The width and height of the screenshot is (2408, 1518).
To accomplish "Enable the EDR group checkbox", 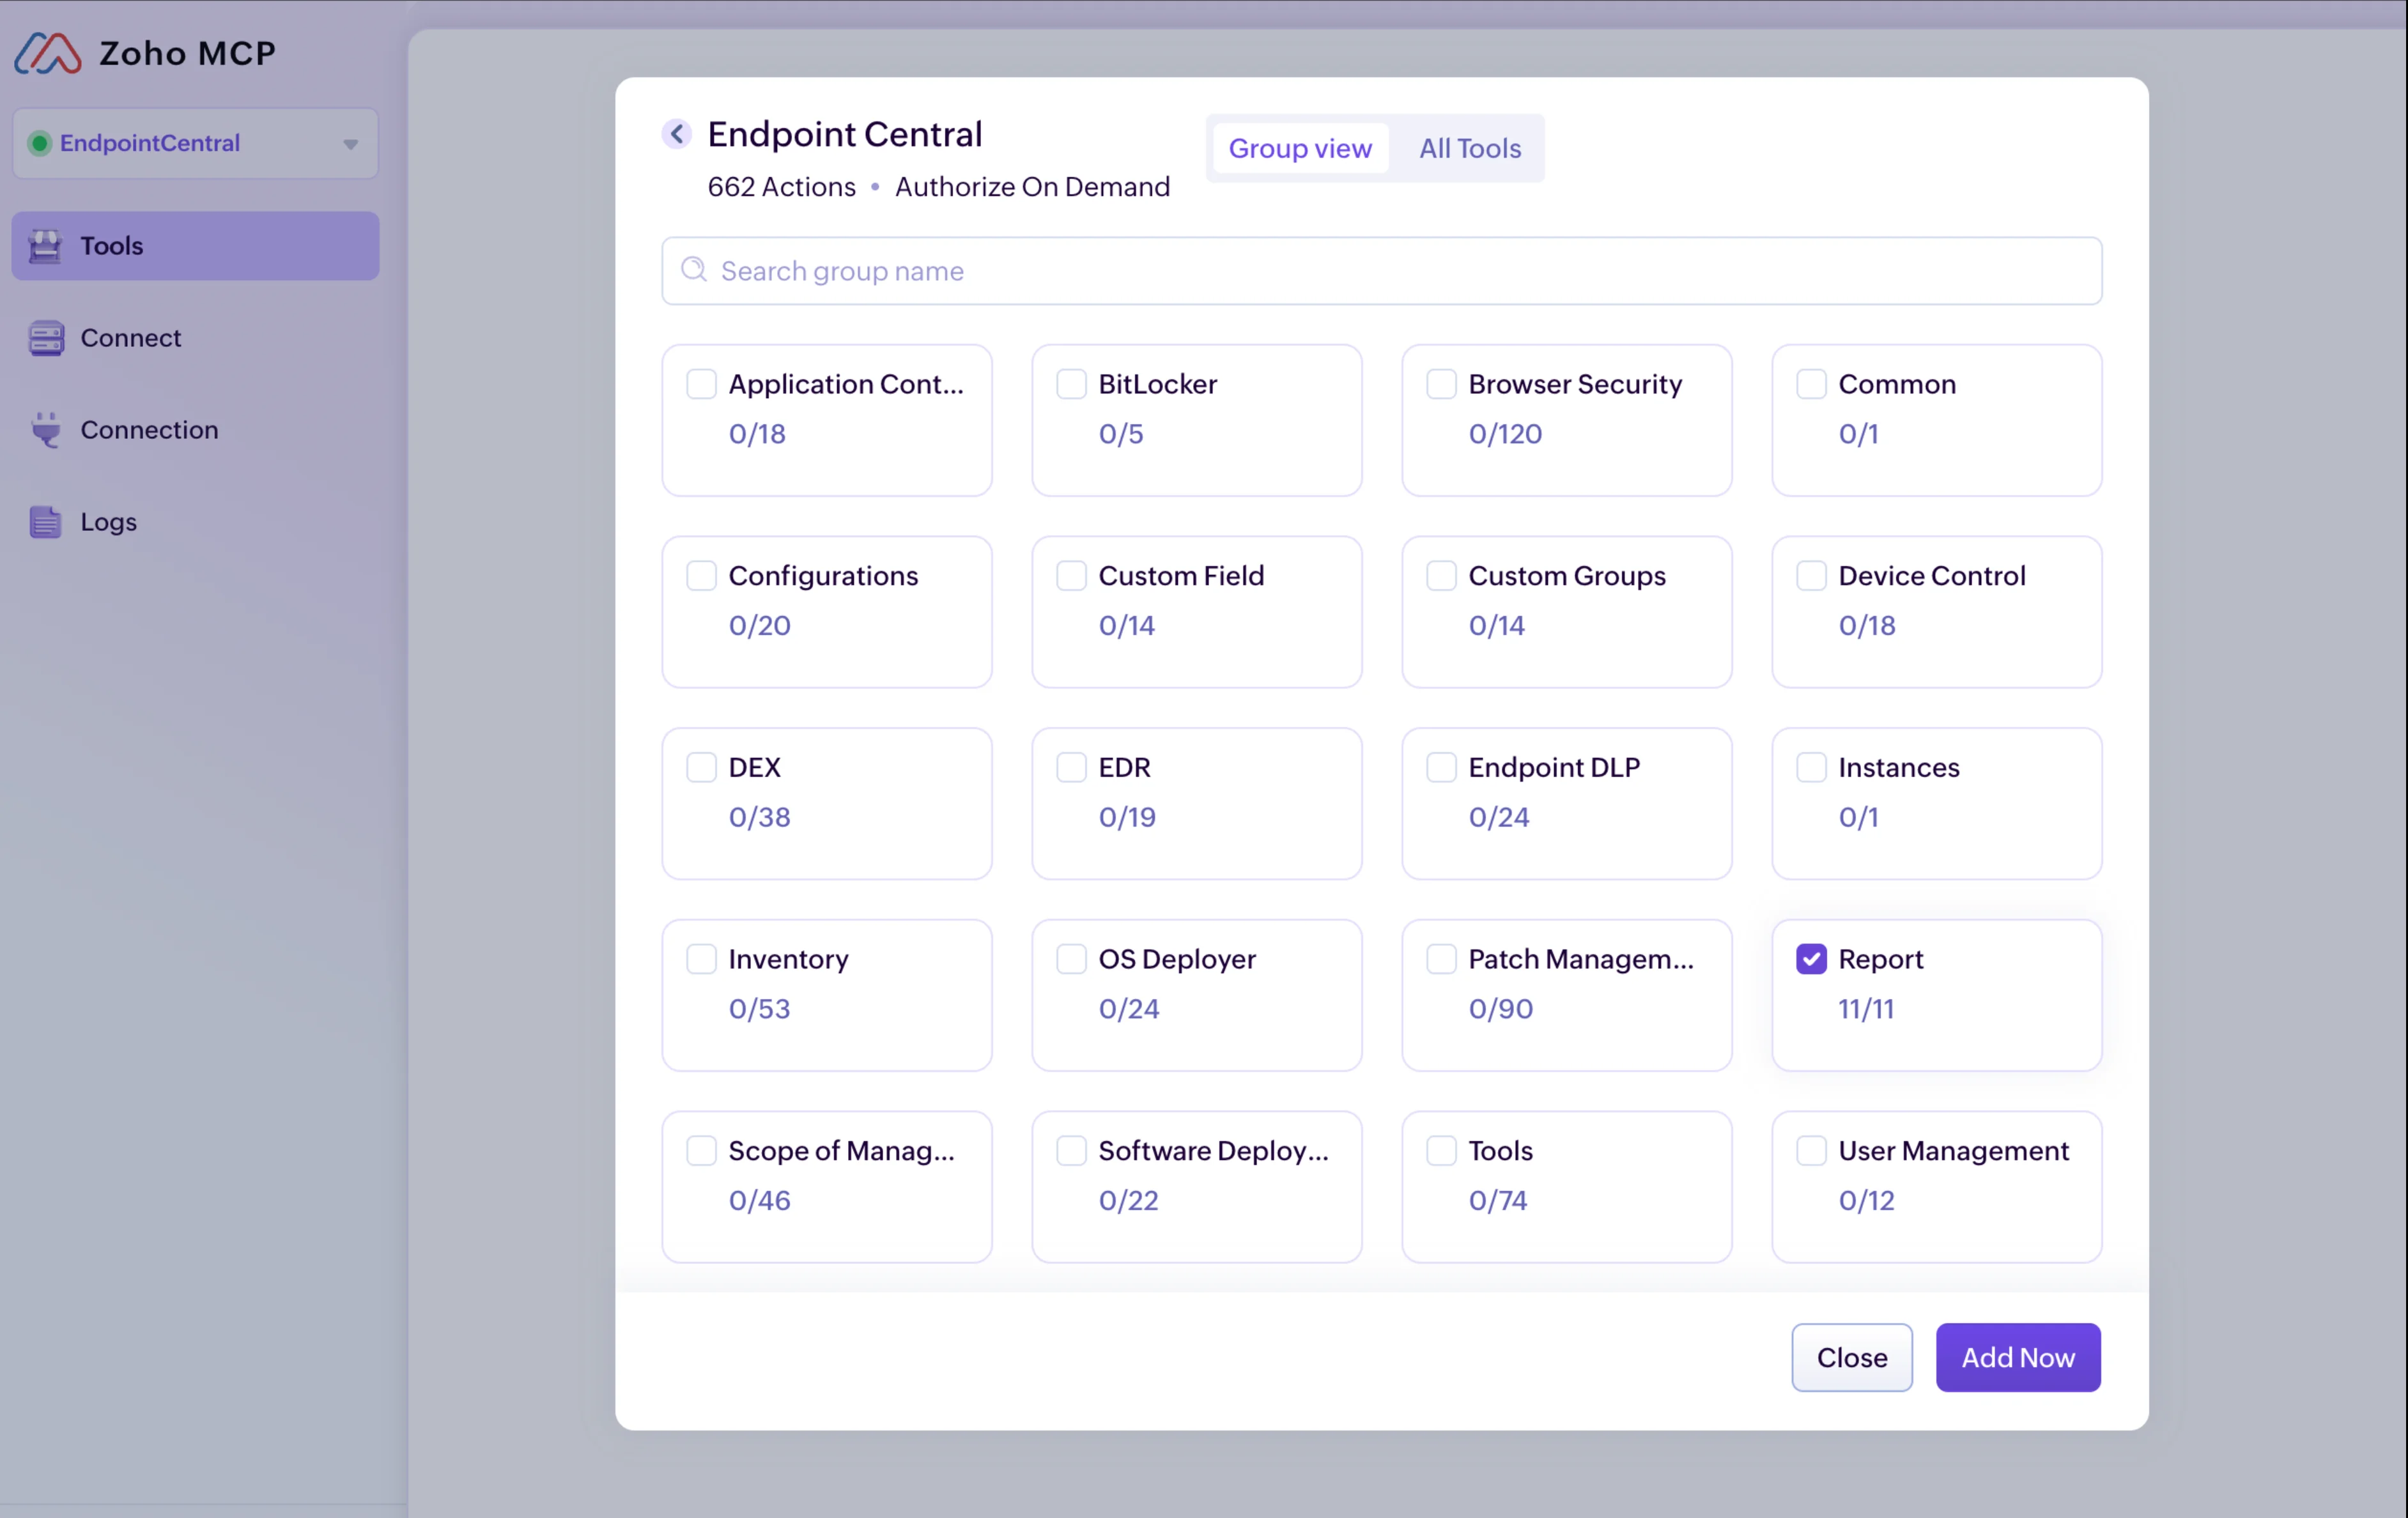I will pyautogui.click(x=1071, y=768).
